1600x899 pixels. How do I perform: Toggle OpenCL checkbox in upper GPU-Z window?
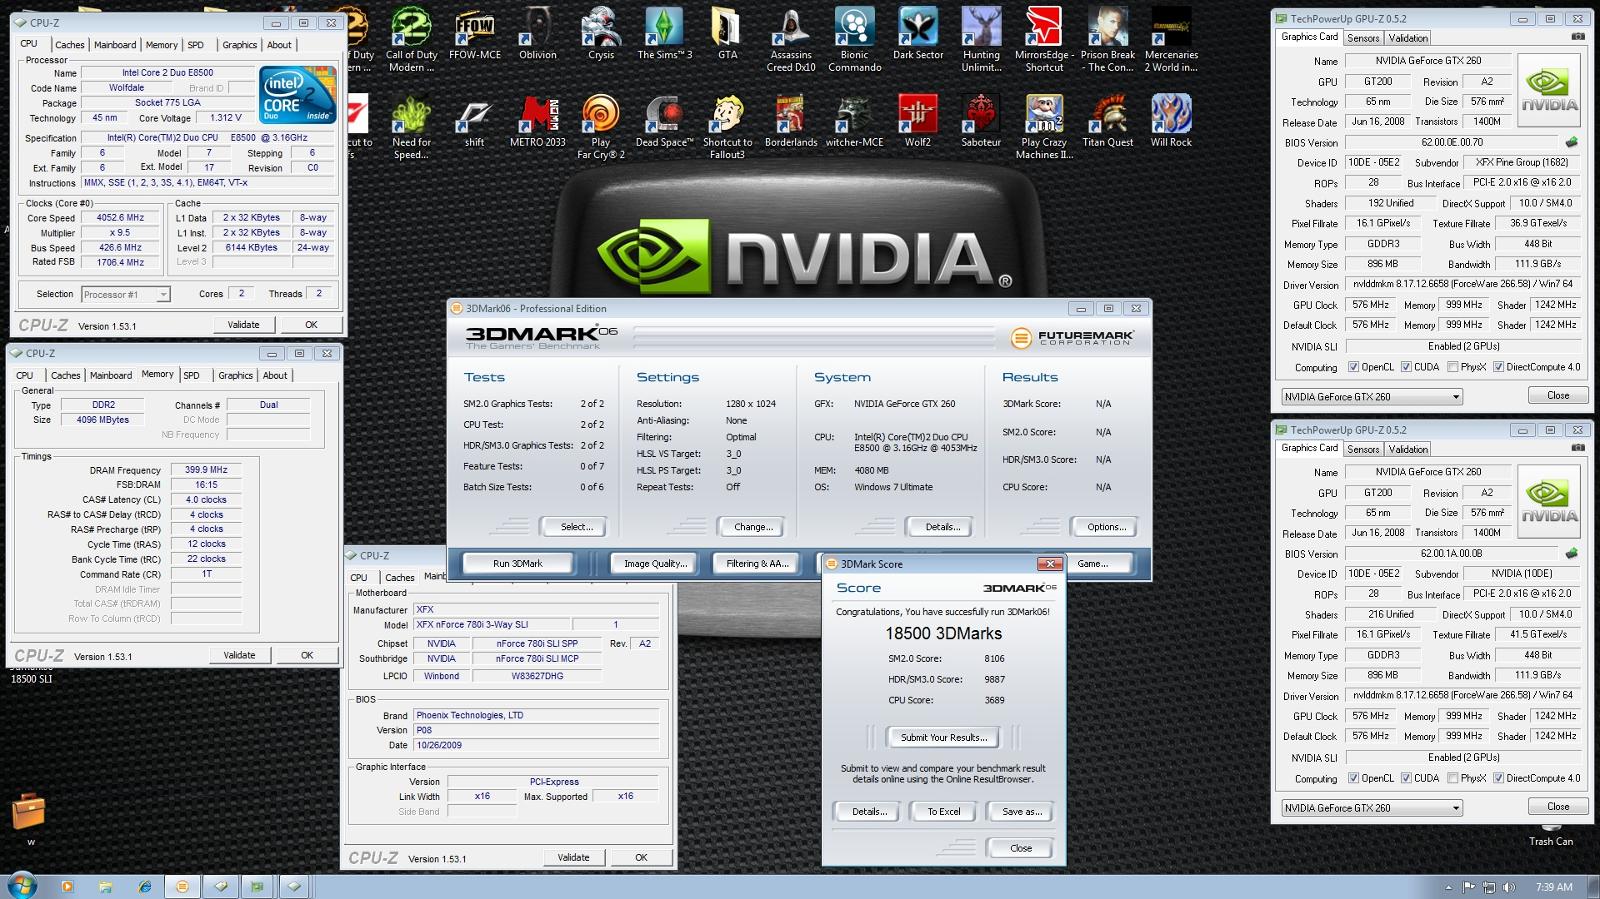(1353, 367)
